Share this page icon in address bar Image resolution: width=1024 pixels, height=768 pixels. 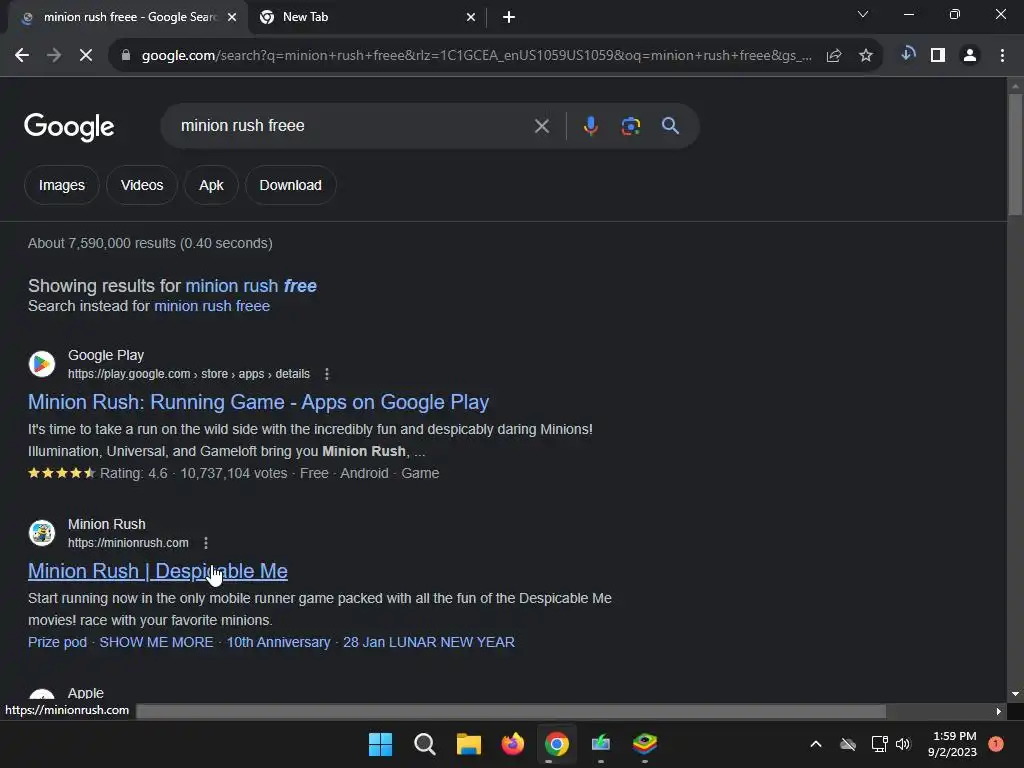pyautogui.click(x=834, y=56)
